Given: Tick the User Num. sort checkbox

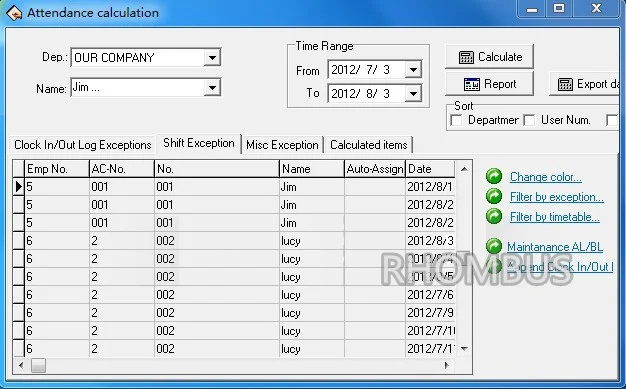Looking at the screenshot, I should click(x=529, y=120).
